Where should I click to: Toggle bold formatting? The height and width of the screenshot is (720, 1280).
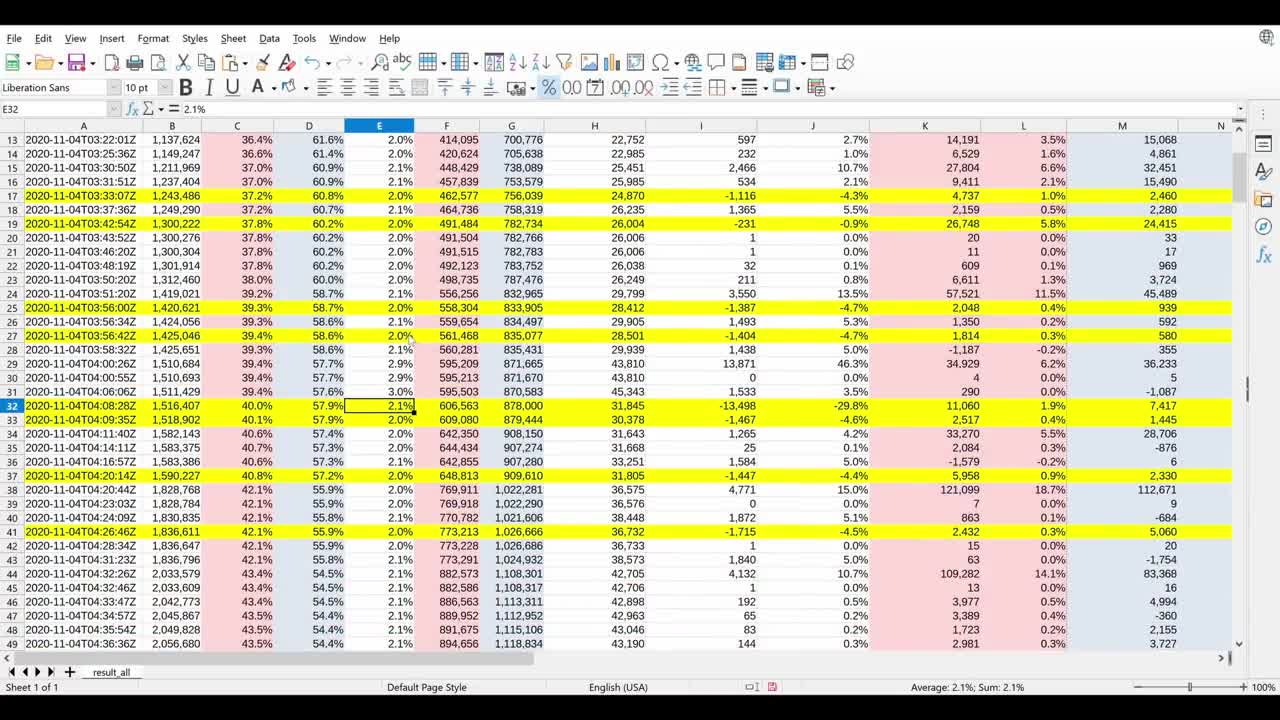[185, 88]
